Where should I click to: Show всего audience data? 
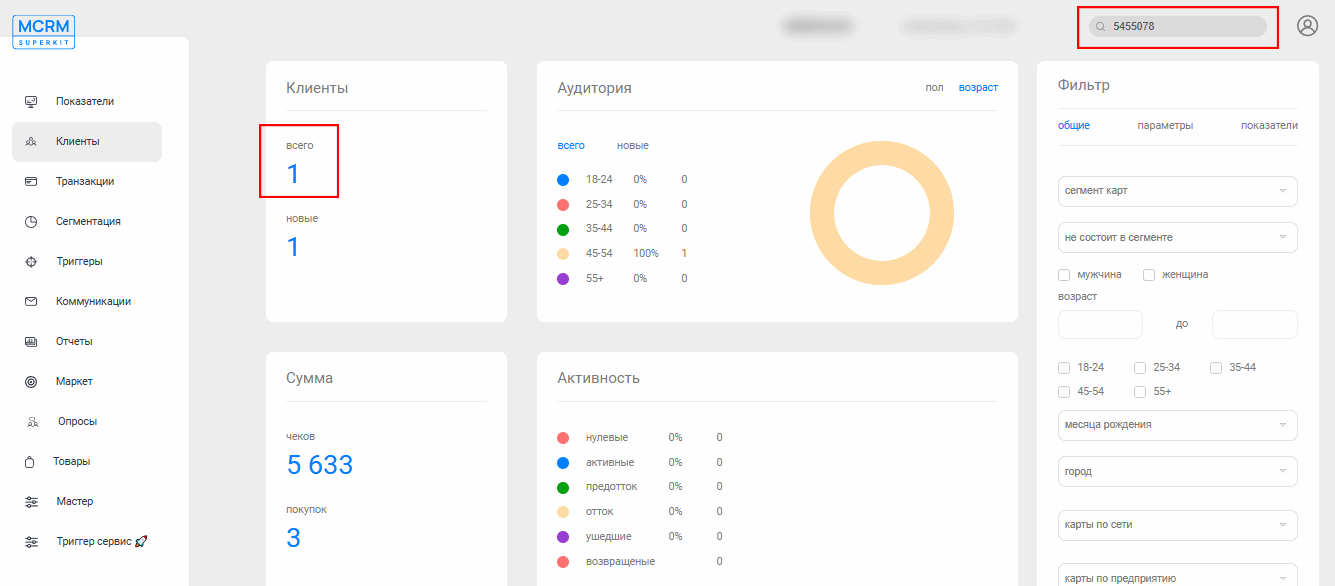[x=571, y=146]
